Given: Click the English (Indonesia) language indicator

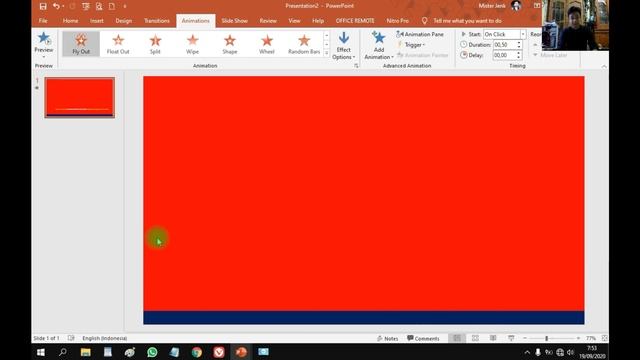Looking at the screenshot, I should coord(104,338).
